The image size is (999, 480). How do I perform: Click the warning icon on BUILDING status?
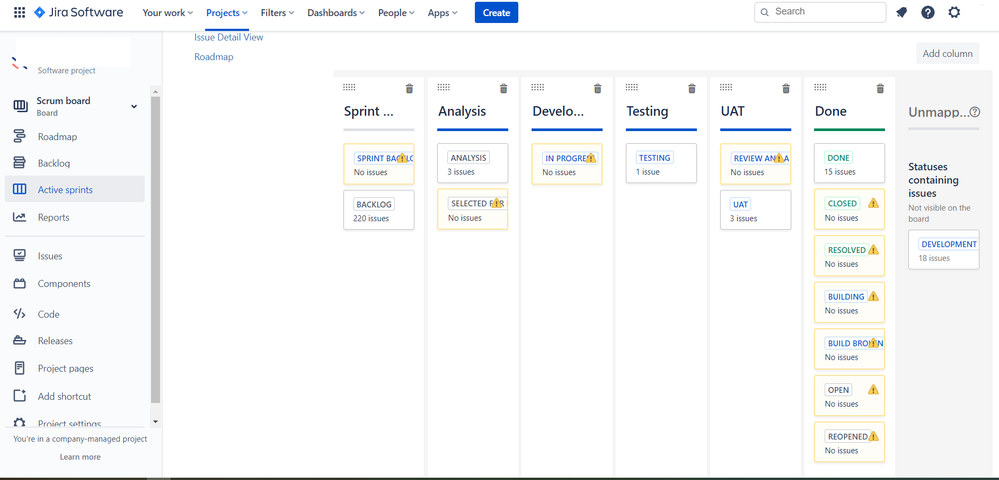click(x=873, y=296)
